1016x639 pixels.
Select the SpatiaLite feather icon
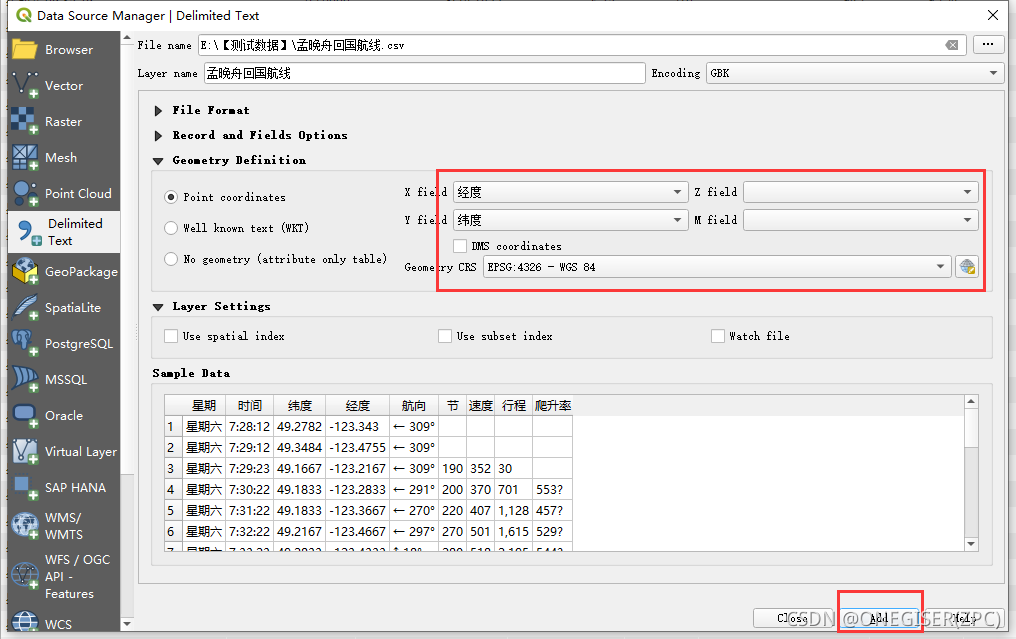(25, 307)
